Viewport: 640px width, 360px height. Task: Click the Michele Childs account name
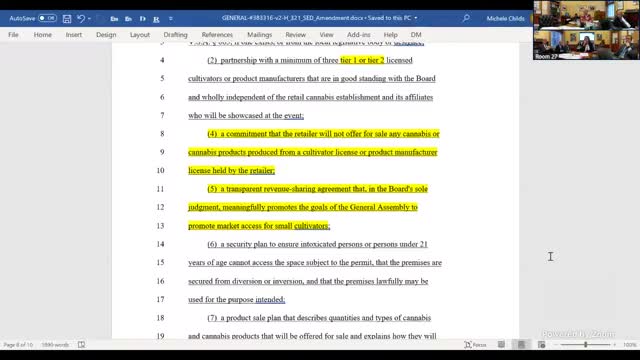pyautogui.click(x=505, y=18)
